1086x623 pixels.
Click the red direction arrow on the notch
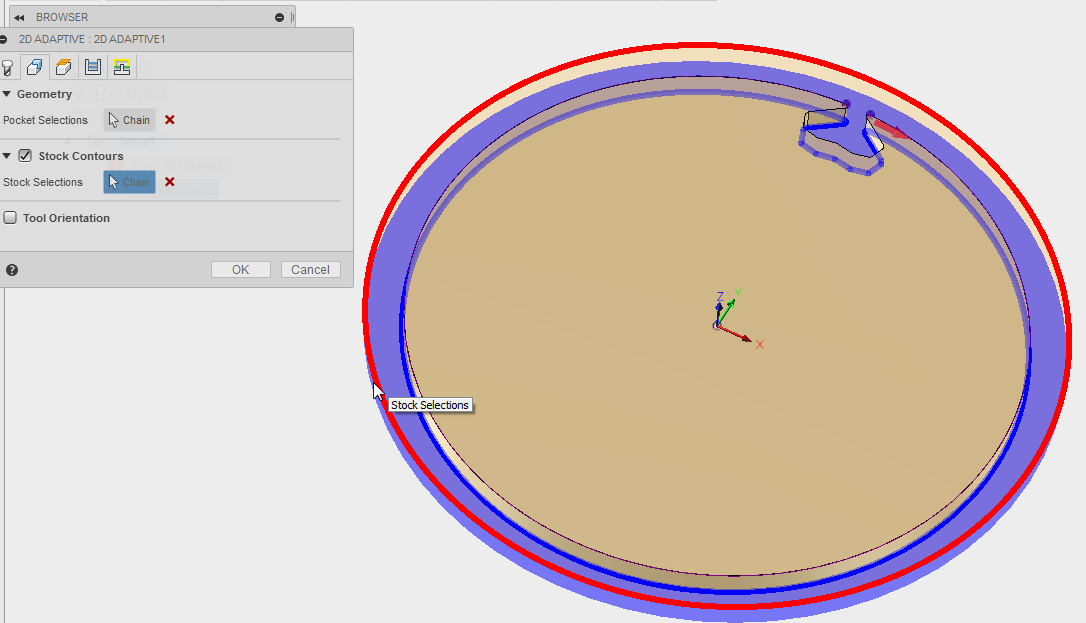(891, 129)
